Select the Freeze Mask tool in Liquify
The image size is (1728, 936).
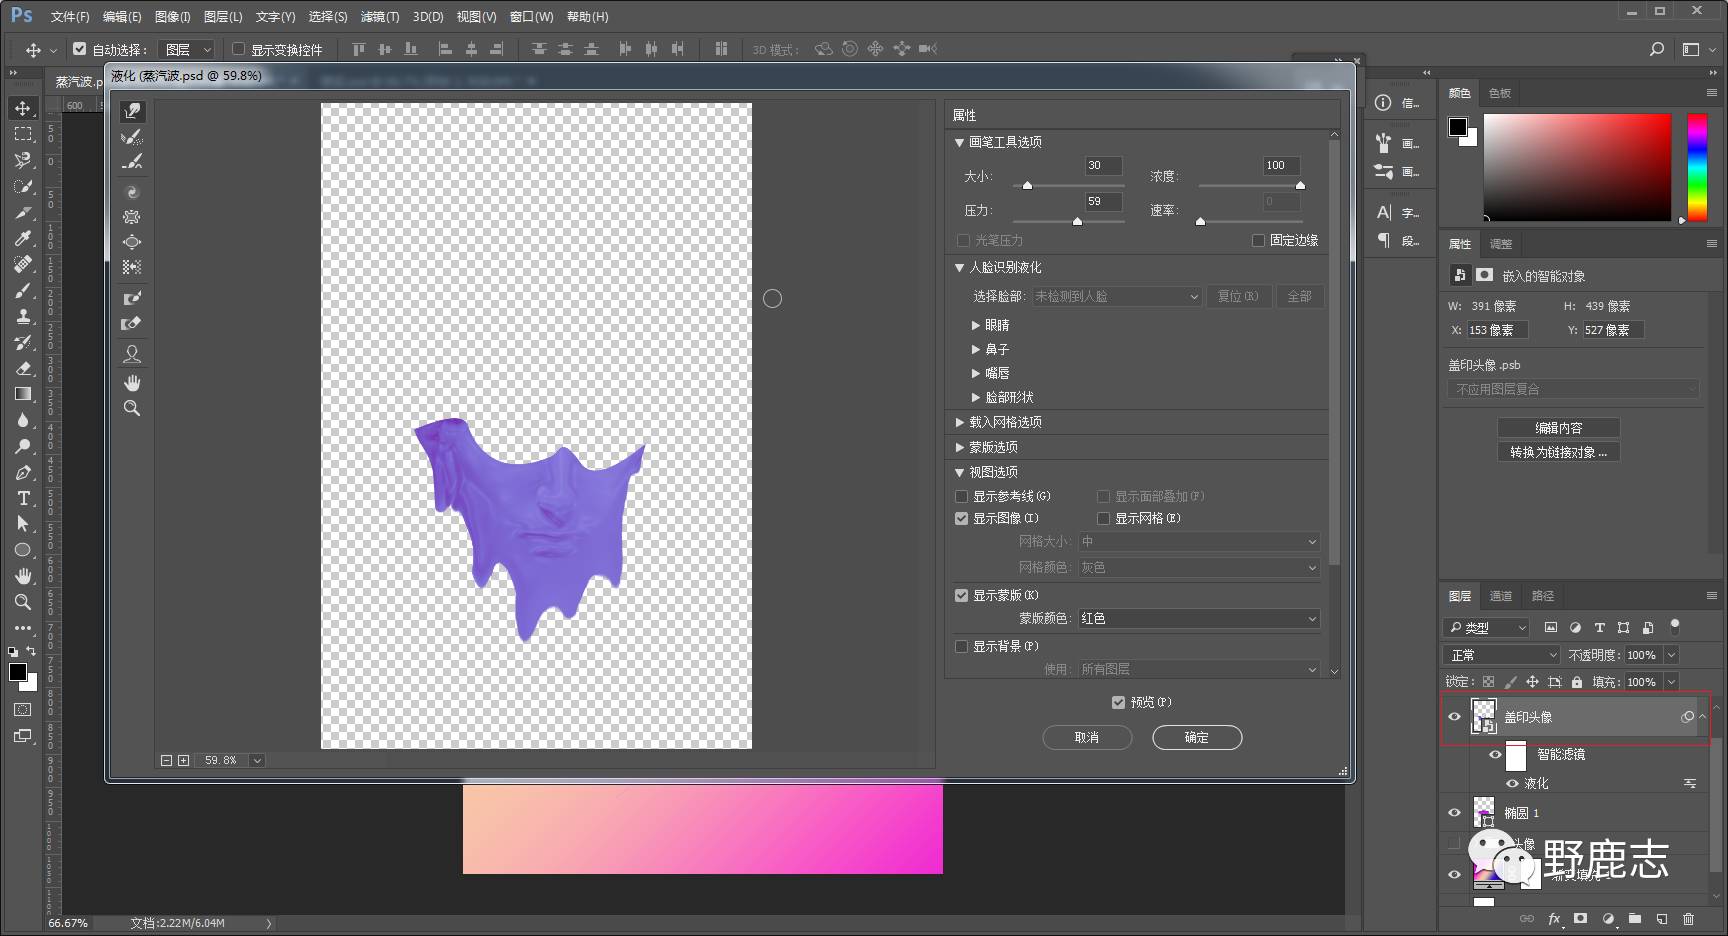point(132,298)
